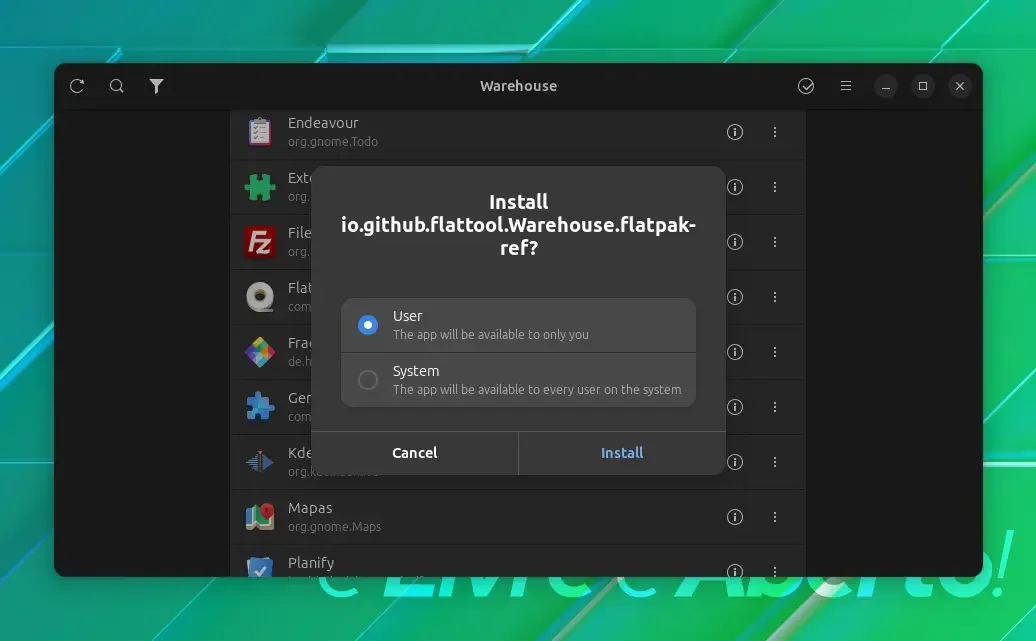The image size is (1036, 641).
Task: Open three-dot menu for FileZilla row
Action: [775, 242]
